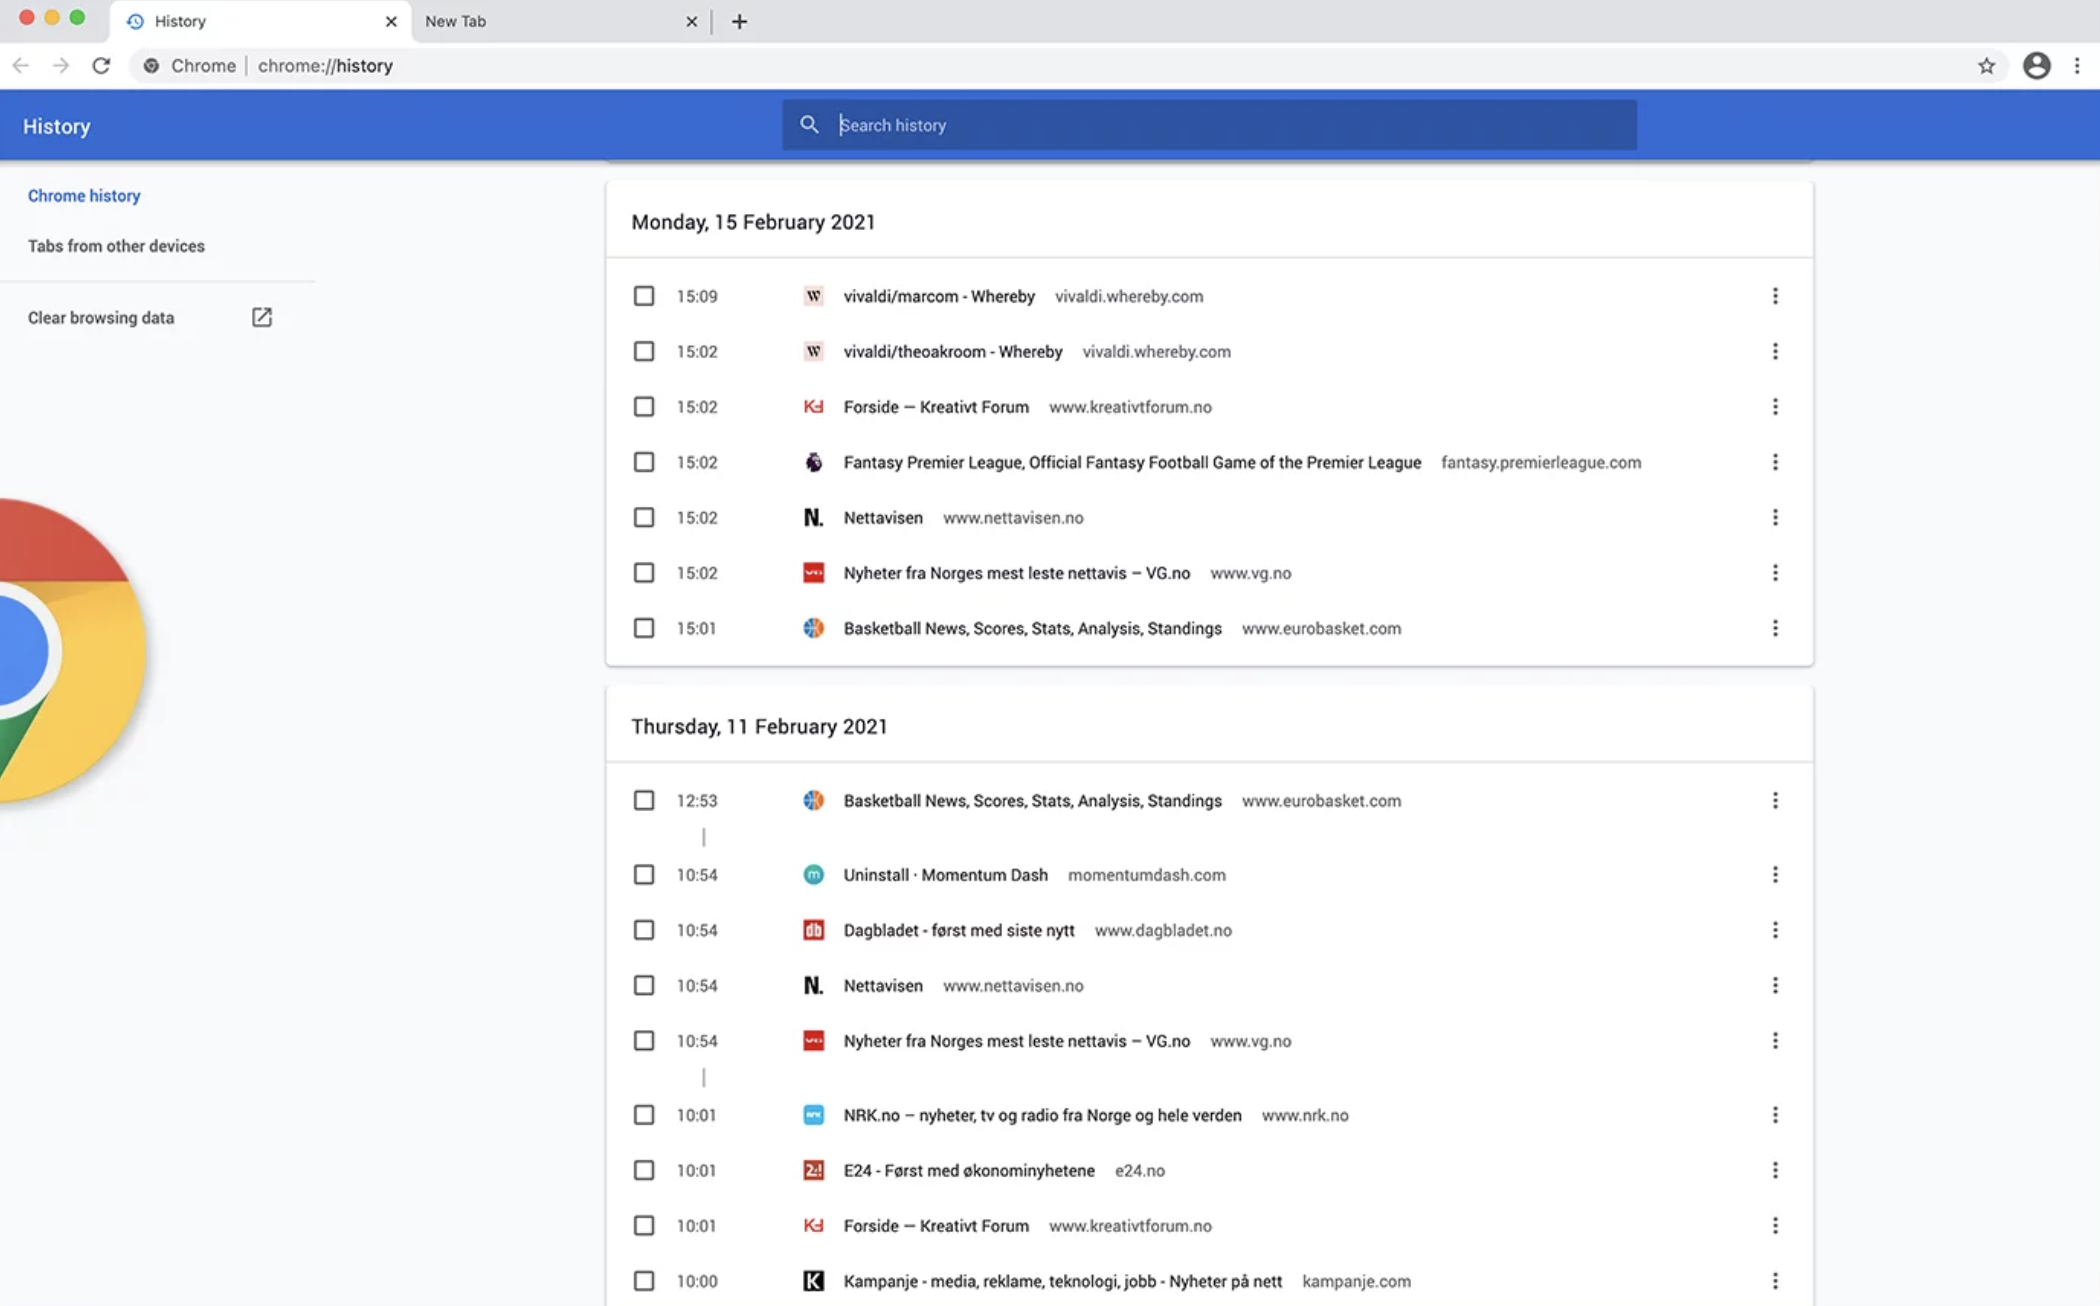Open the E24 Først med økonominyhetene link
Image resolution: width=2100 pixels, height=1306 pixels.
(x=968, y=1170)
